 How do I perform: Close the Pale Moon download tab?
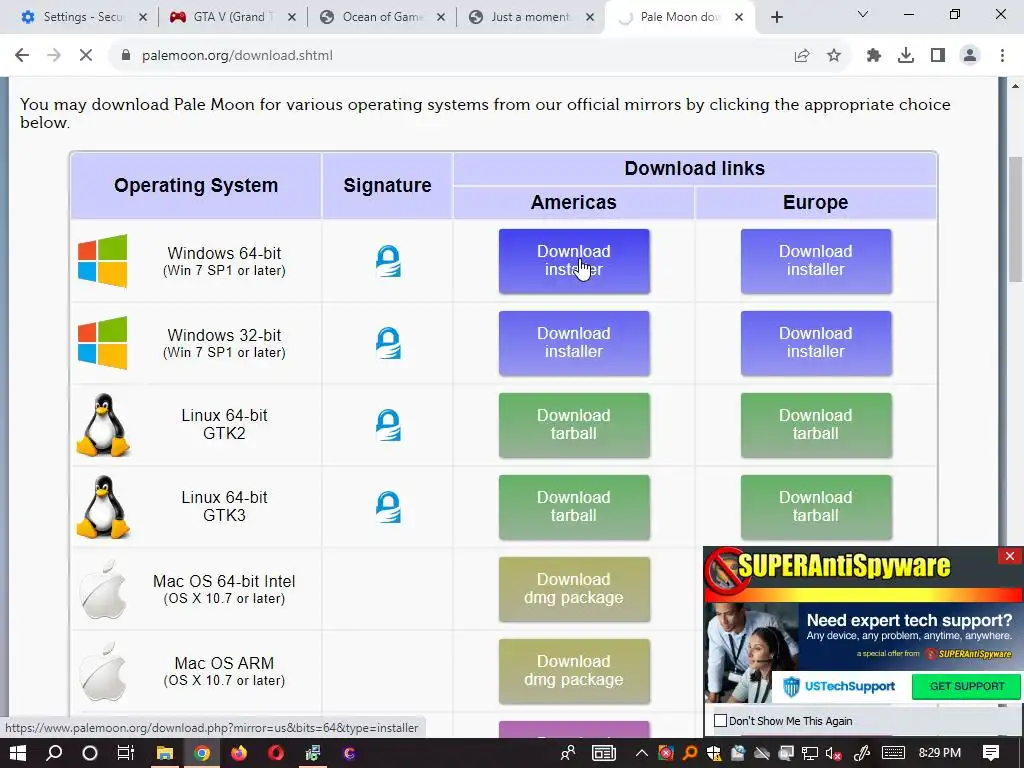(x=739, y=17)
